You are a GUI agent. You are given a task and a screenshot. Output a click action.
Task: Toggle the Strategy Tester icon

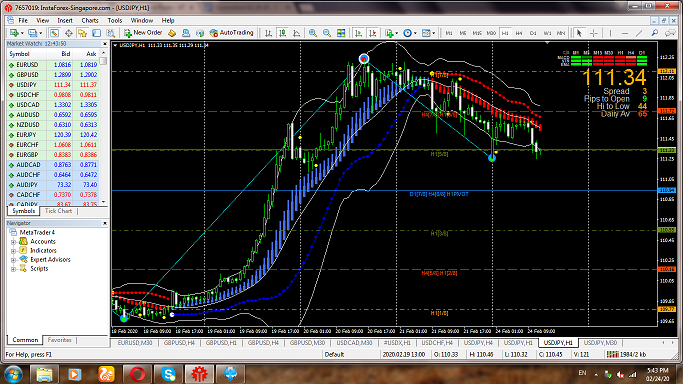110,33
